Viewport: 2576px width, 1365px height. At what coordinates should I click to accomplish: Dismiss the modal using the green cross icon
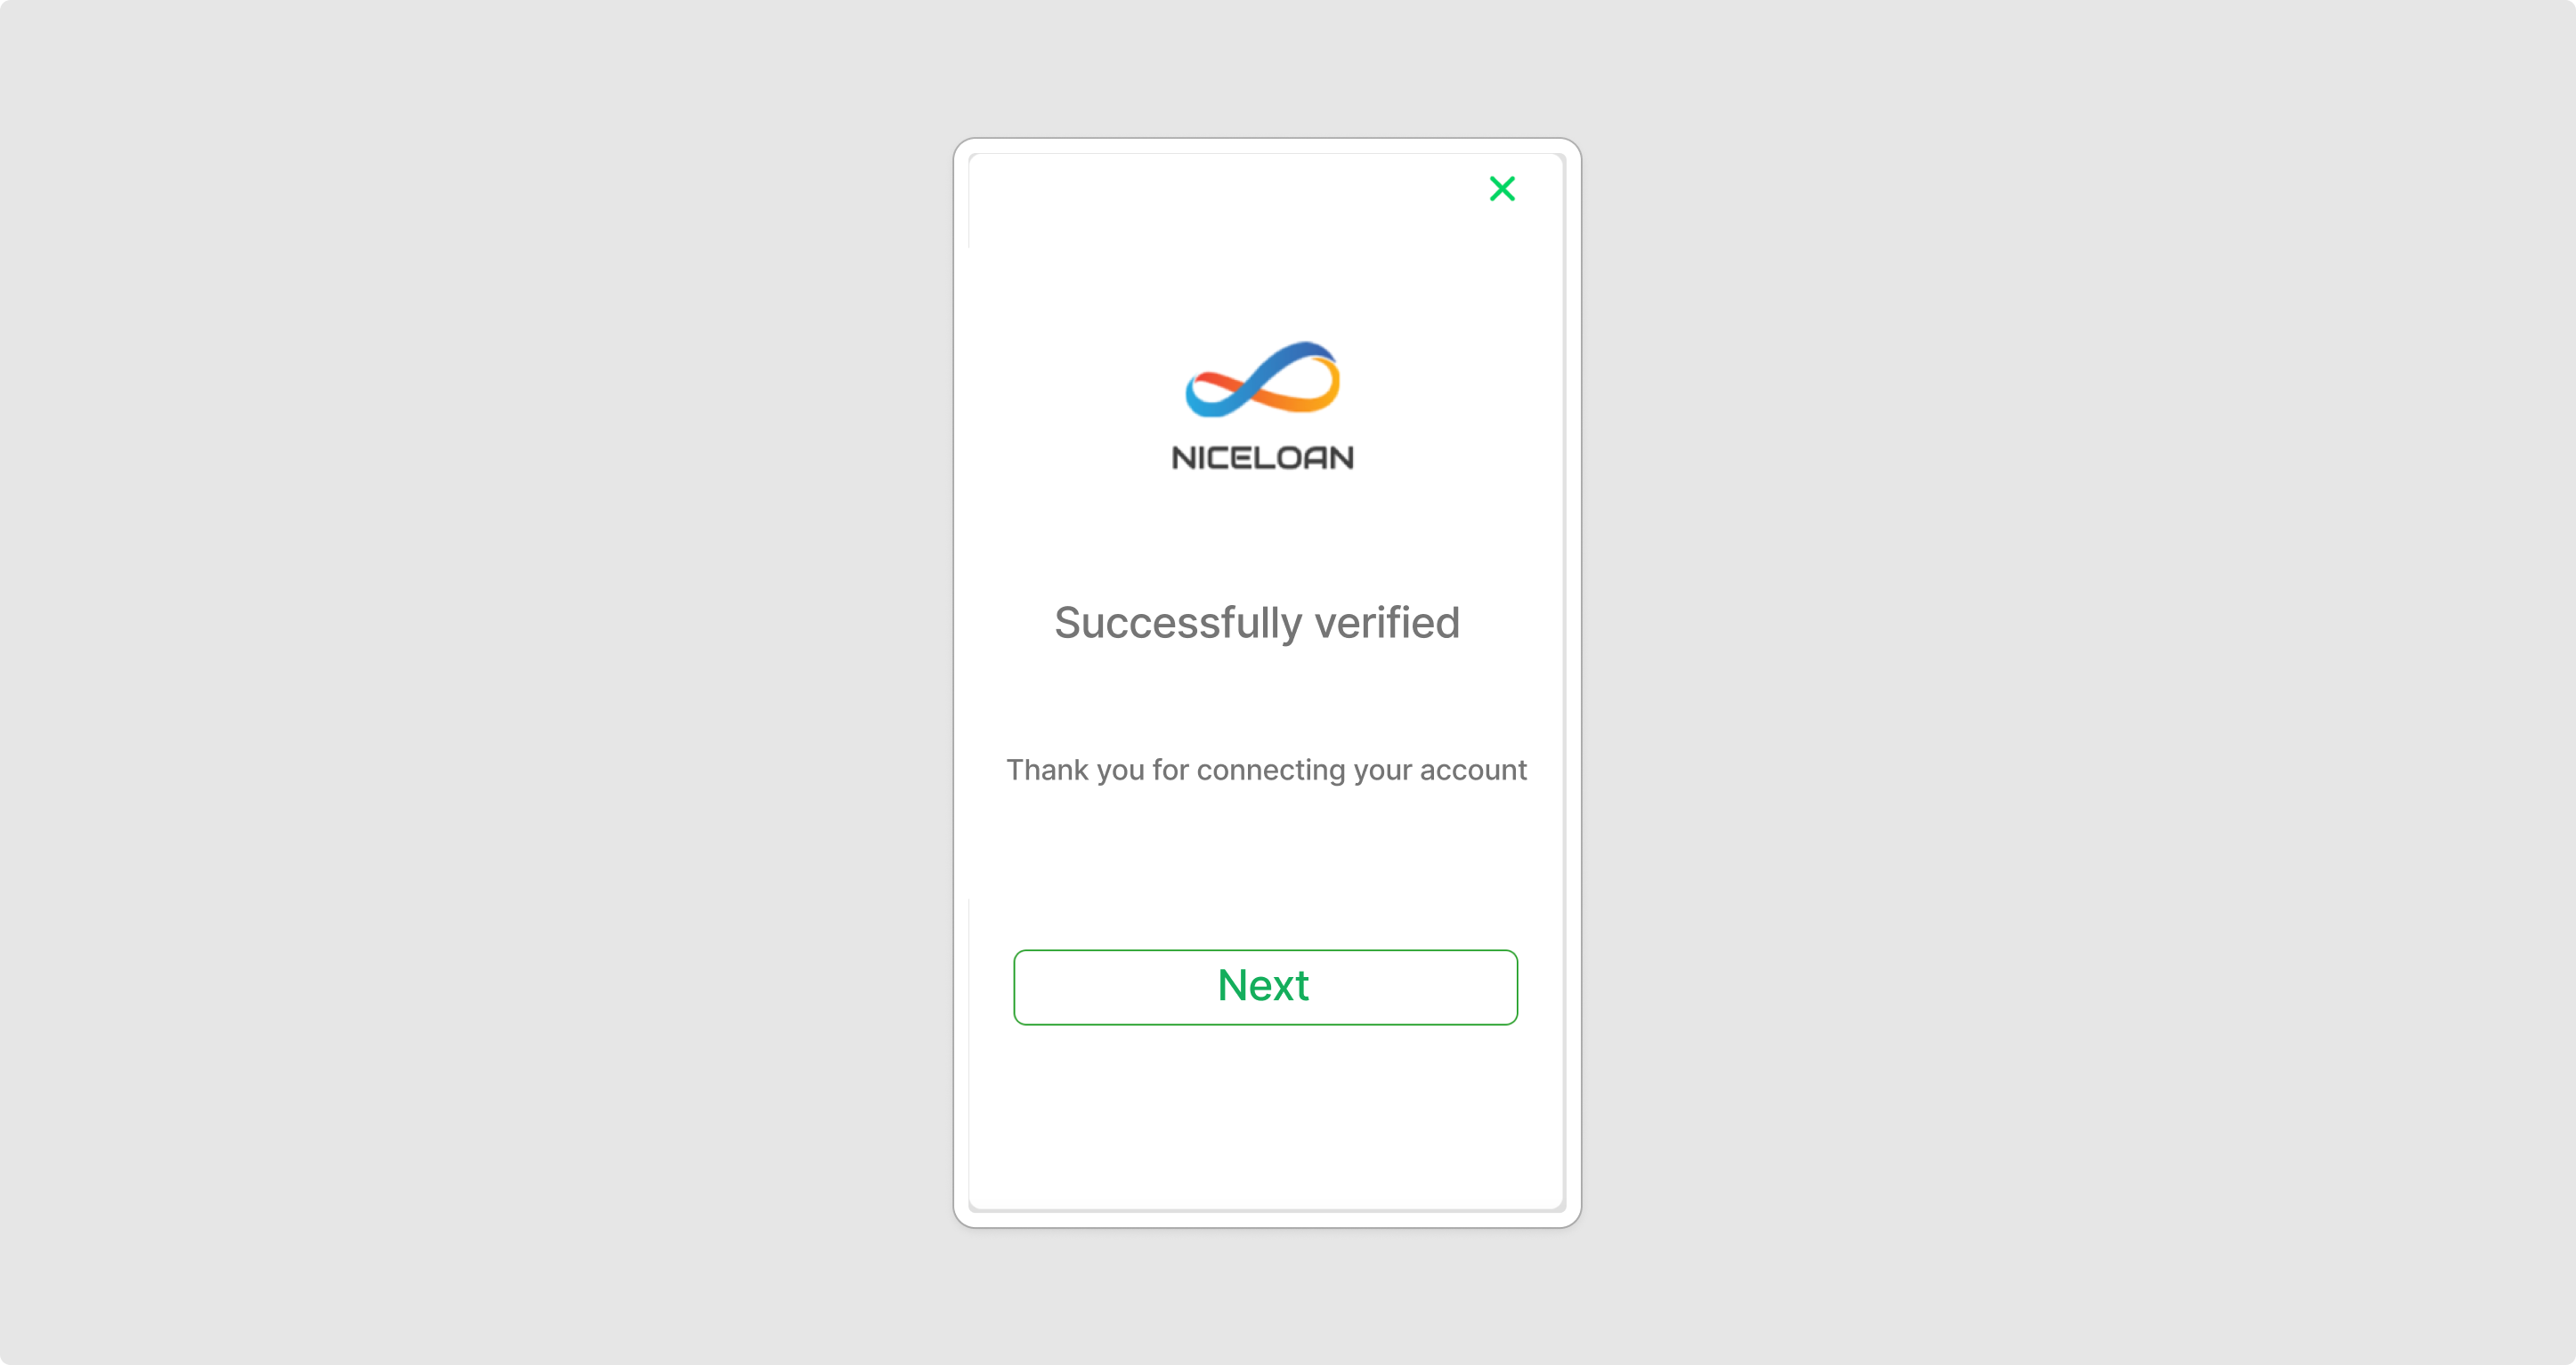(x=1502, y=189)
